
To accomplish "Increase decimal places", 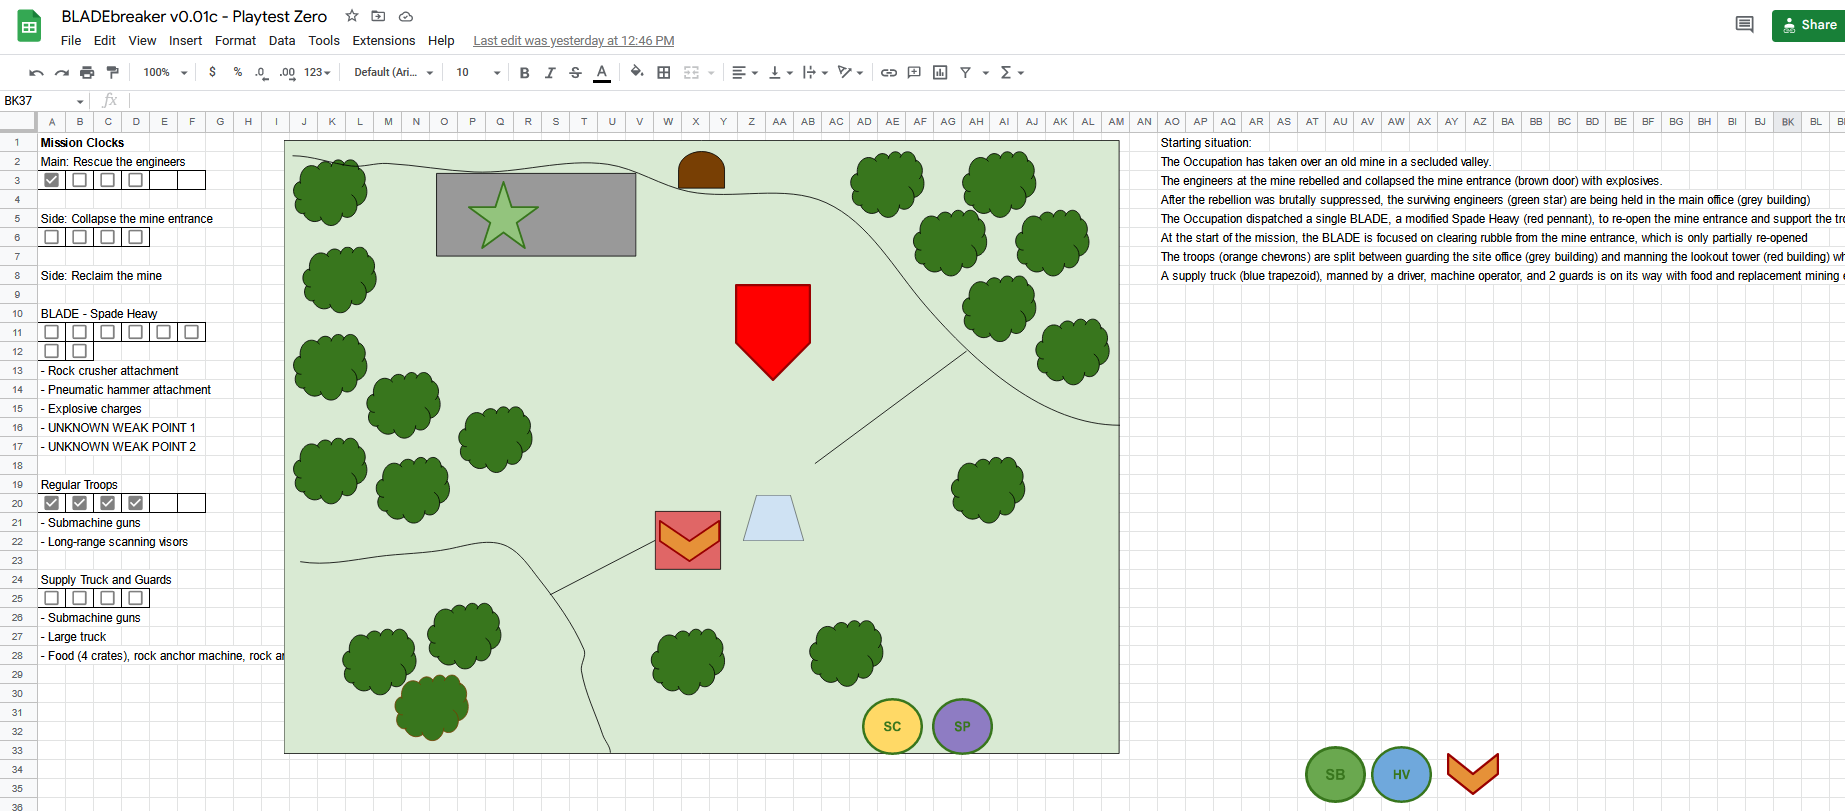I will click(x=287, y=72).
